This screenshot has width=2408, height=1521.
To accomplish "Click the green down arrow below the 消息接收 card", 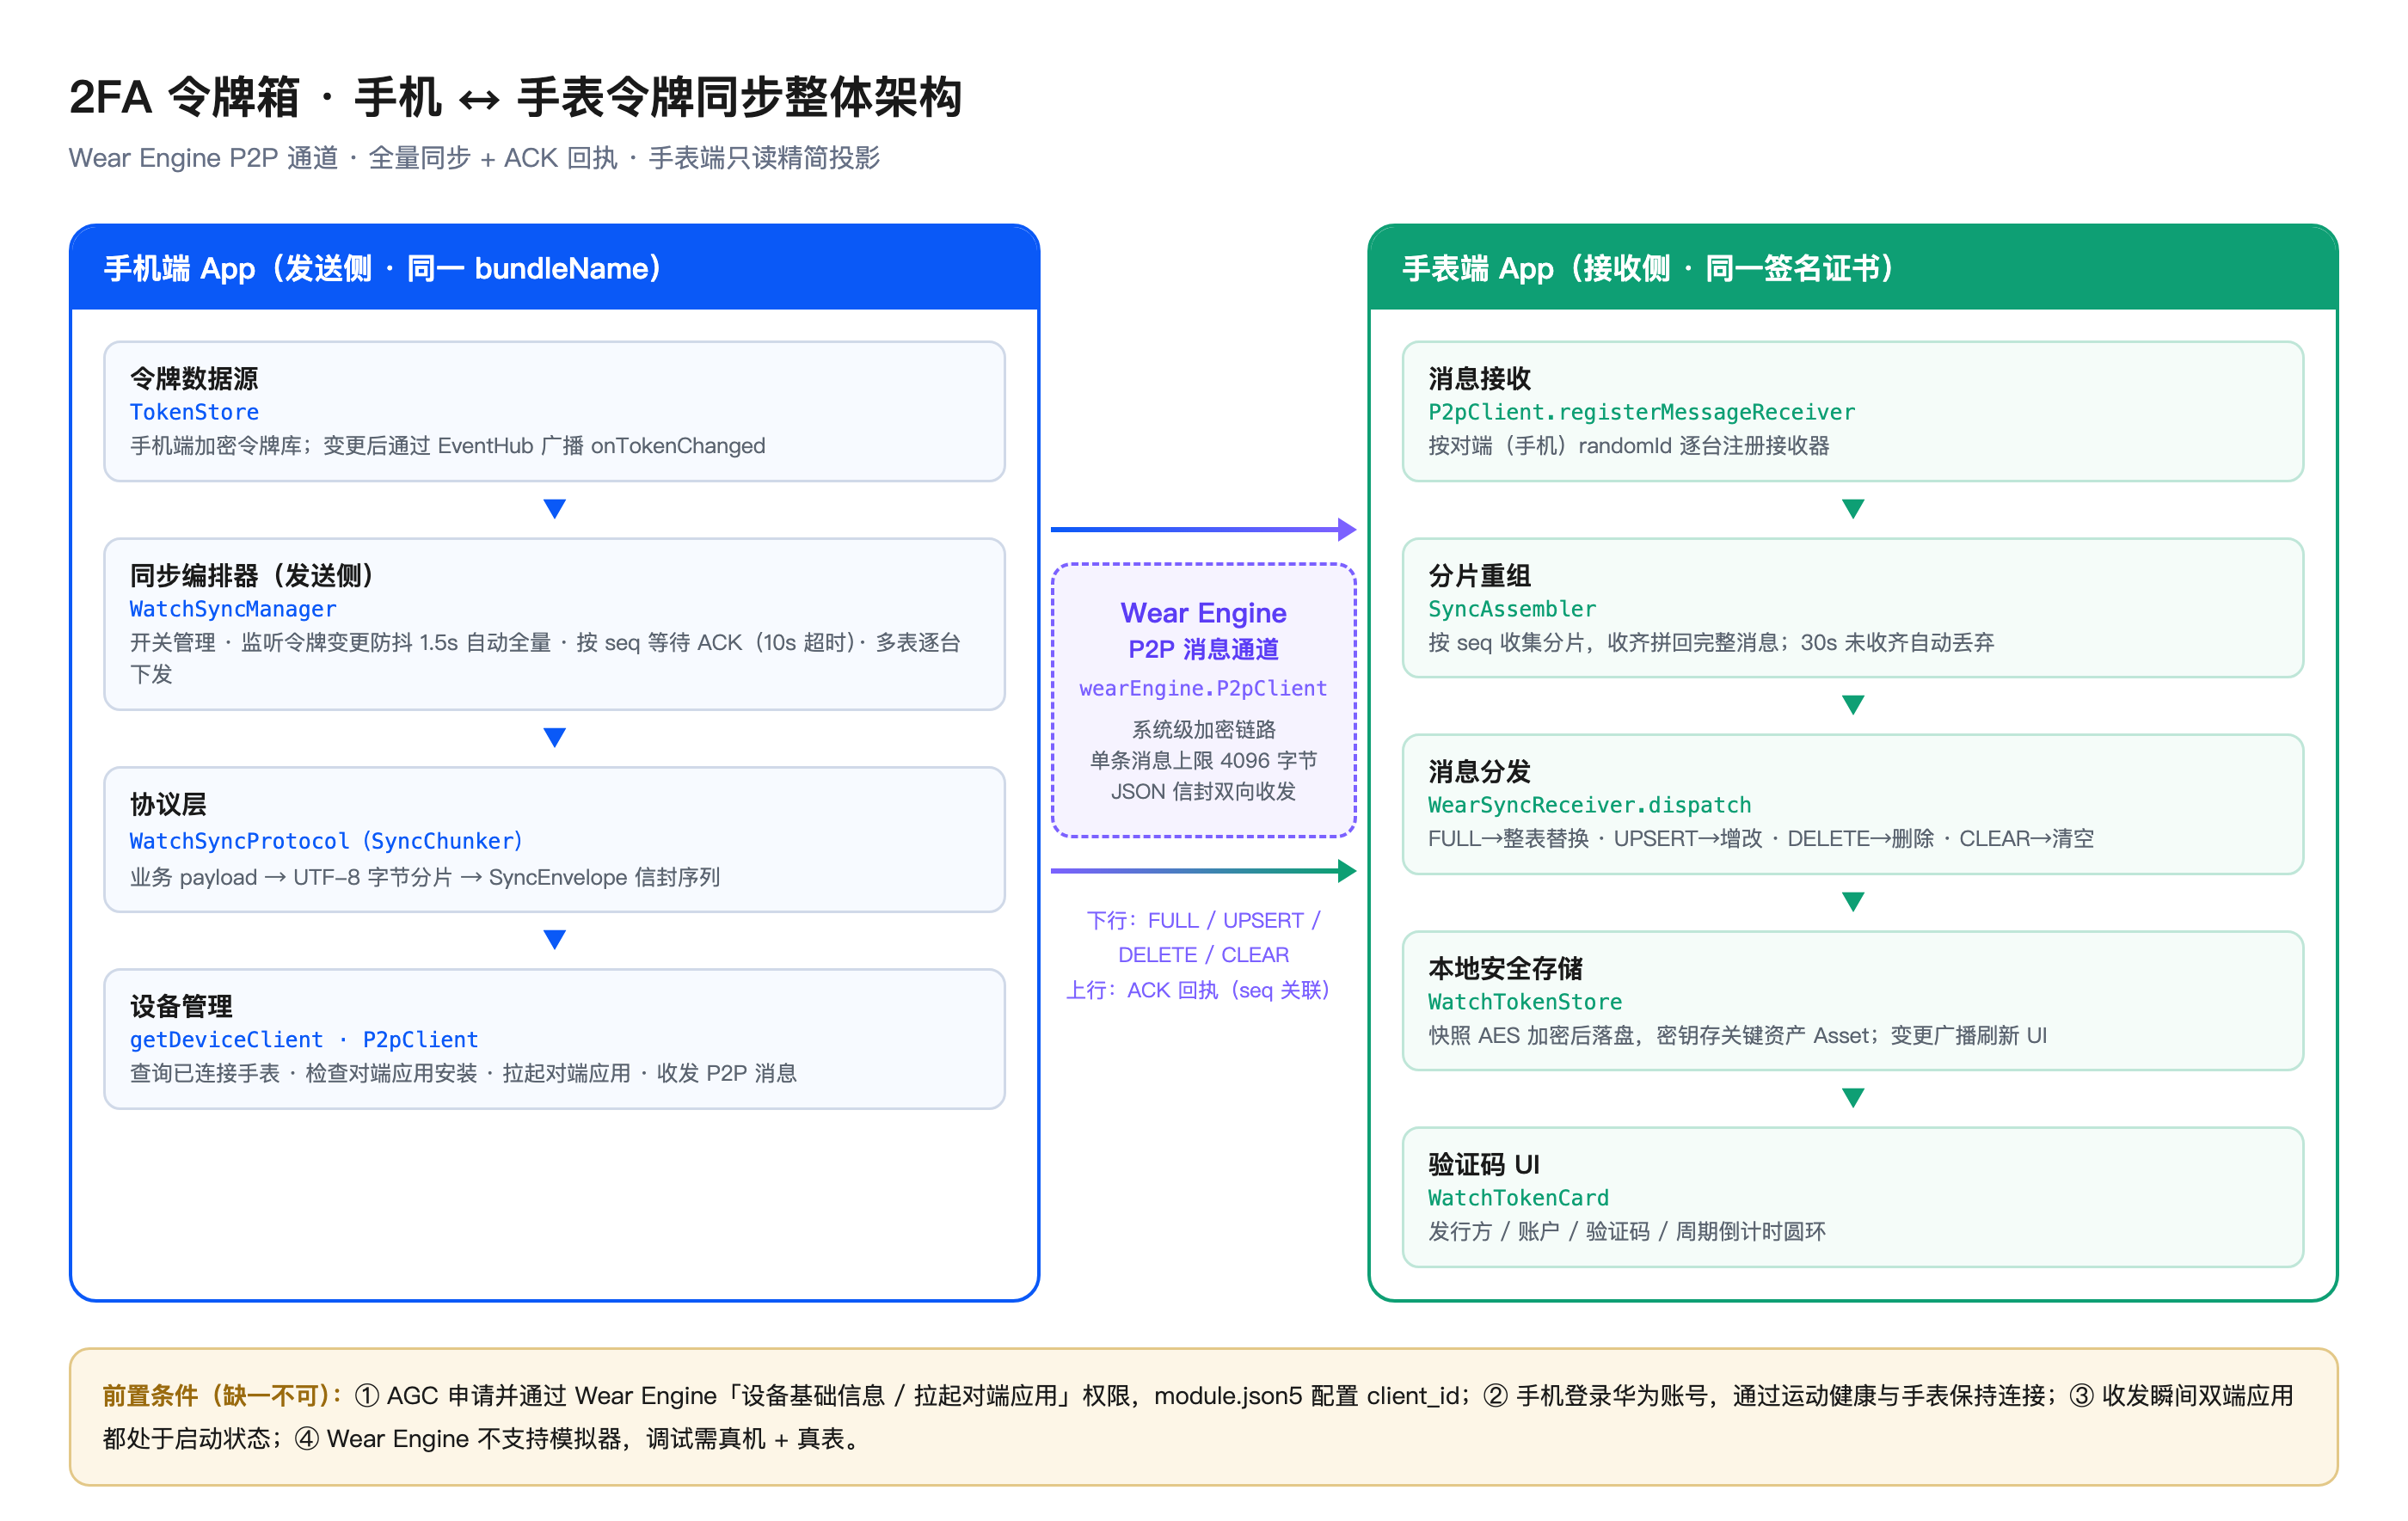I will click(1852, 509).
